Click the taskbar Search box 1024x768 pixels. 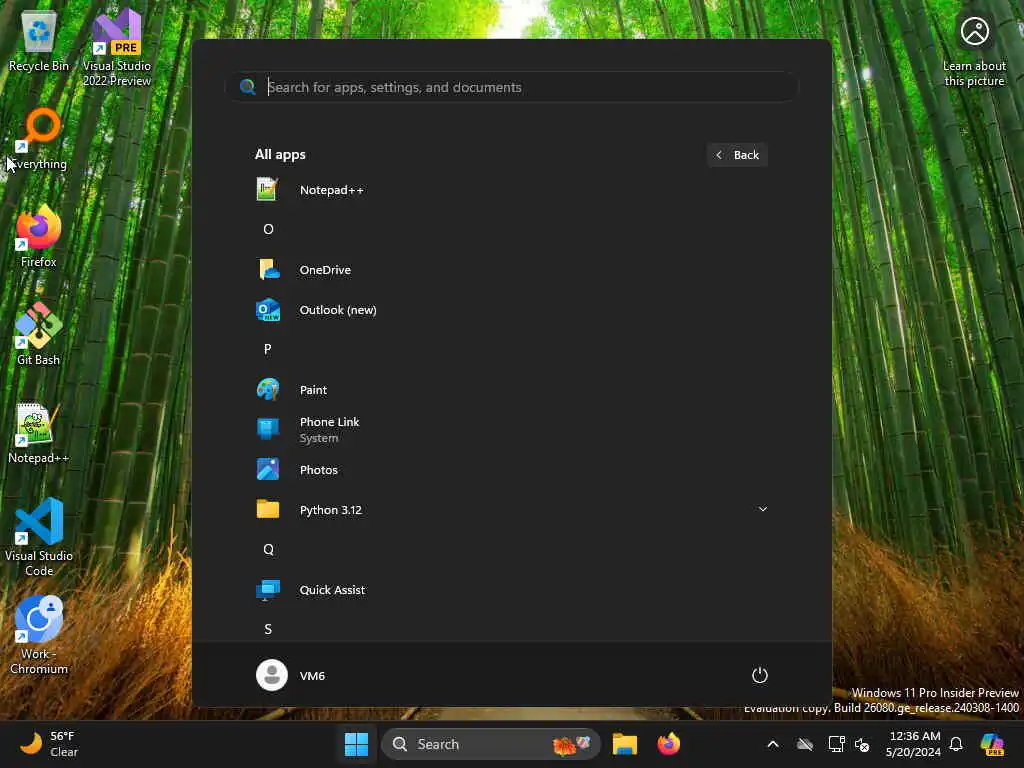tap(490, 744)
